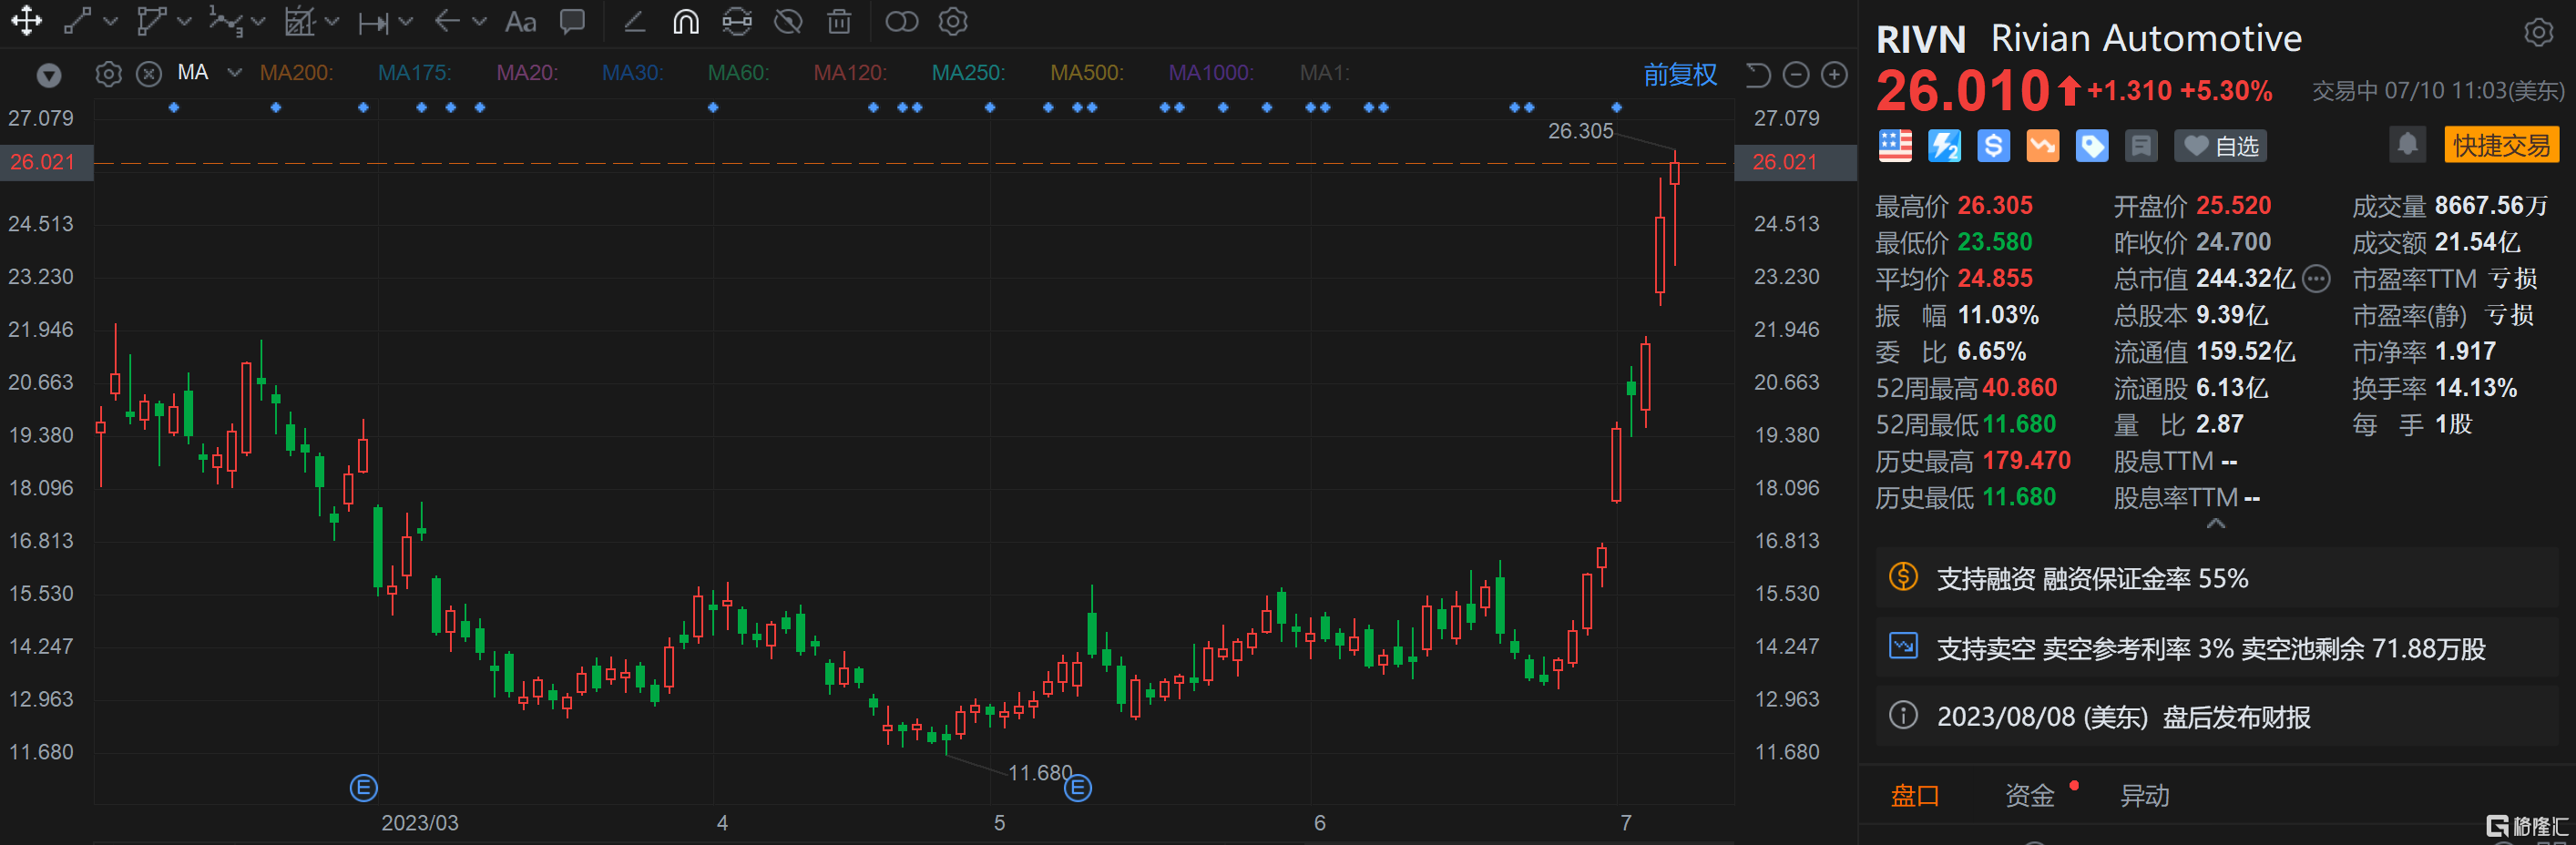This screenshot has height=845, width=2576.
Task: Click the earnings E marker near May
Action: 1077,788
